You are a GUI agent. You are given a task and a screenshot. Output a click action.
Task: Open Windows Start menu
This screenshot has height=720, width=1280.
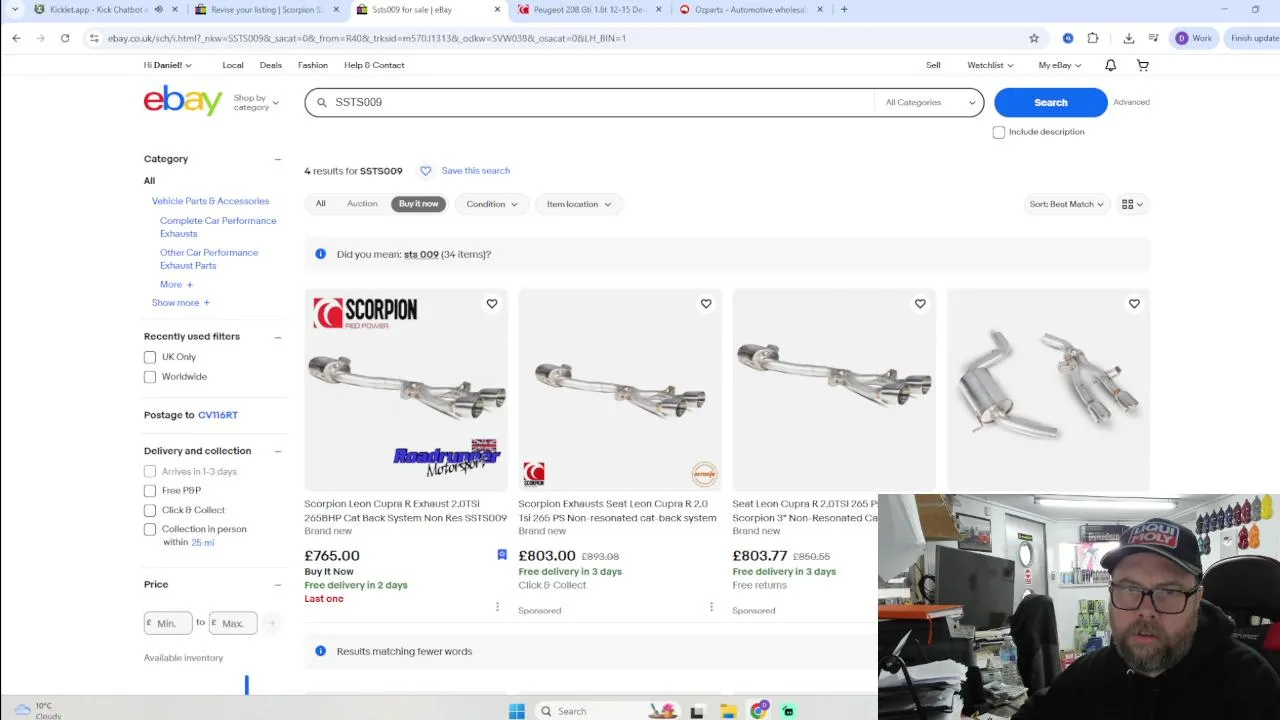click(517, 711)
